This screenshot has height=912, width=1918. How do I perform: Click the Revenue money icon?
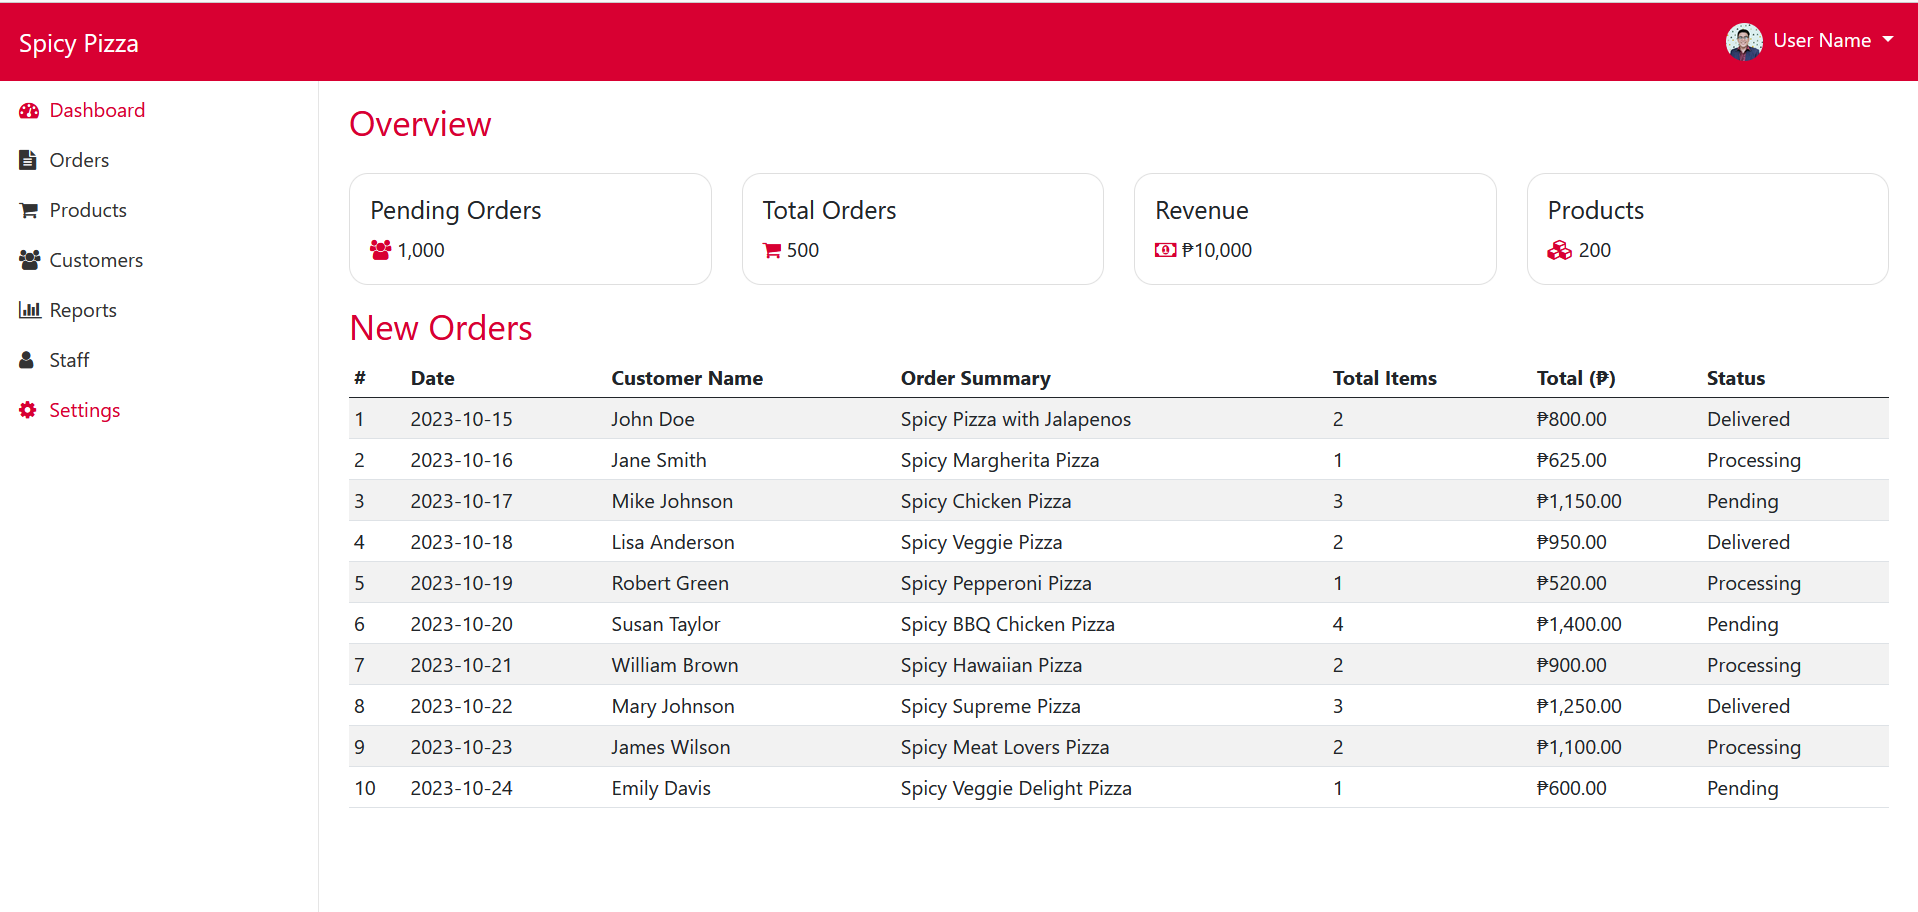tap(1165, 250)
